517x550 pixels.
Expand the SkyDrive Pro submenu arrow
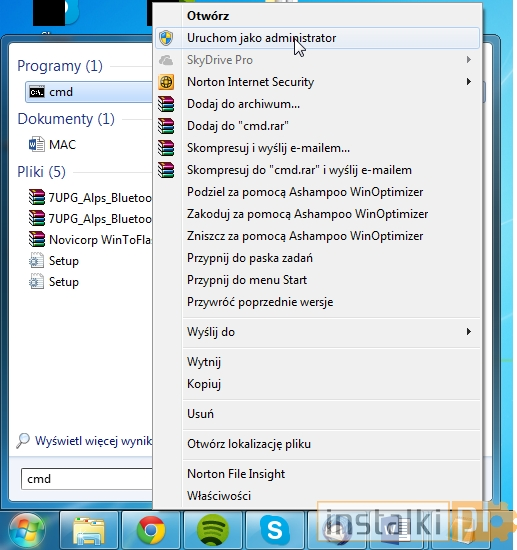[x=469, y=60]
